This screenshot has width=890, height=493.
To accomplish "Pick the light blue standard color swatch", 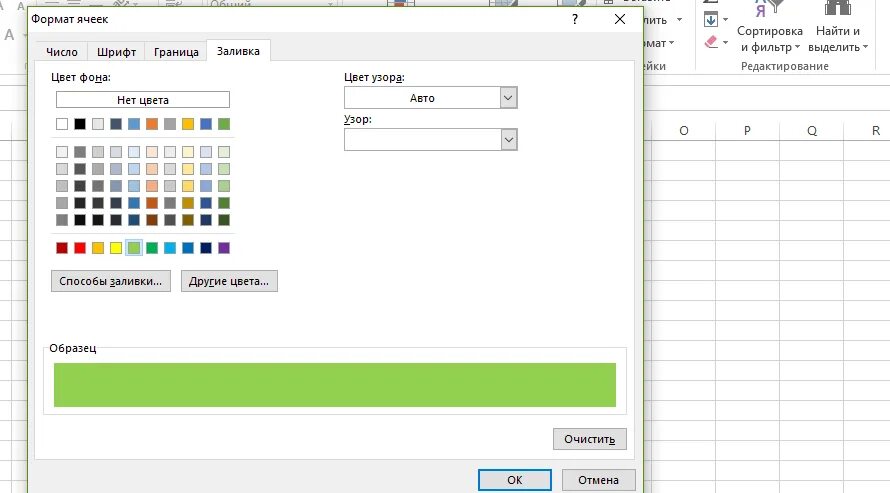I will (170, 248).
